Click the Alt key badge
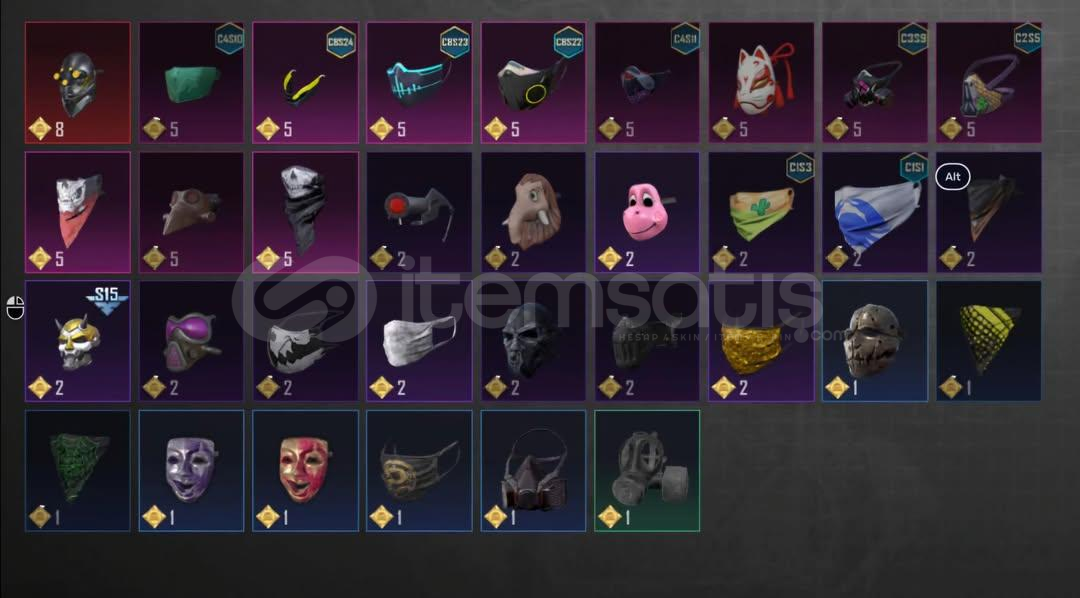The width and height of the screenshot is (1080, 598). (953, 176)
